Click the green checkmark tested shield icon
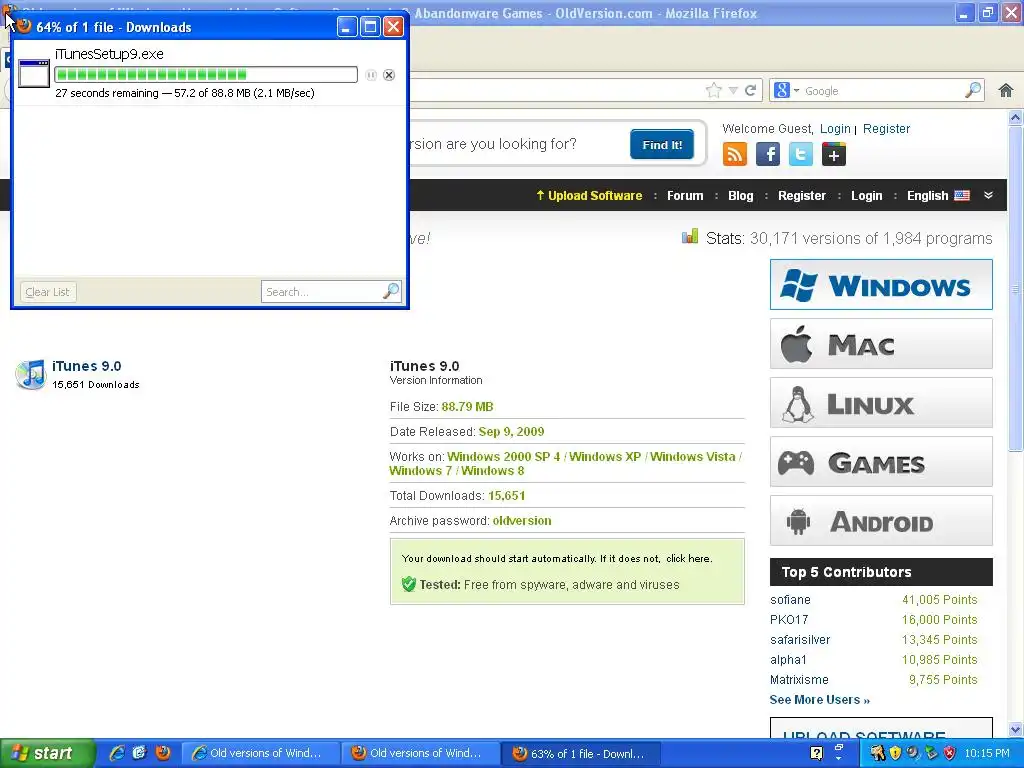 pyautogui.click(x=409, y=584)
